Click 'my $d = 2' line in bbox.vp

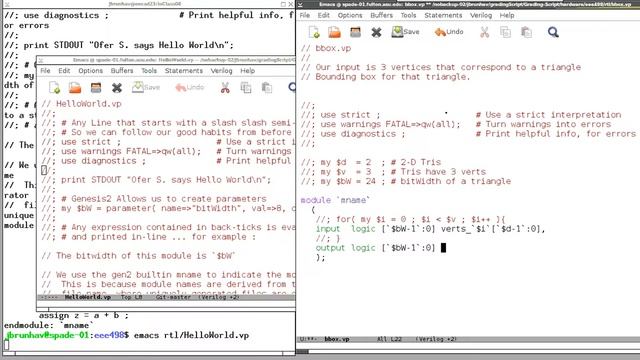pyautogui.click(x=371, y=162)
